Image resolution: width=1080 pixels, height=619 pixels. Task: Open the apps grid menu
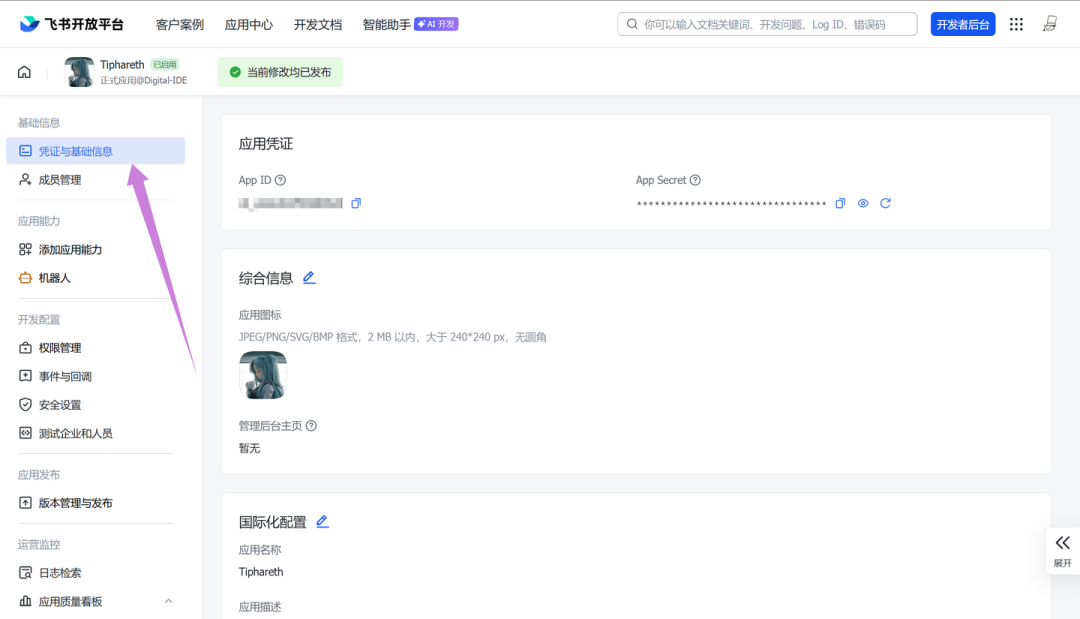point(1016,24)
